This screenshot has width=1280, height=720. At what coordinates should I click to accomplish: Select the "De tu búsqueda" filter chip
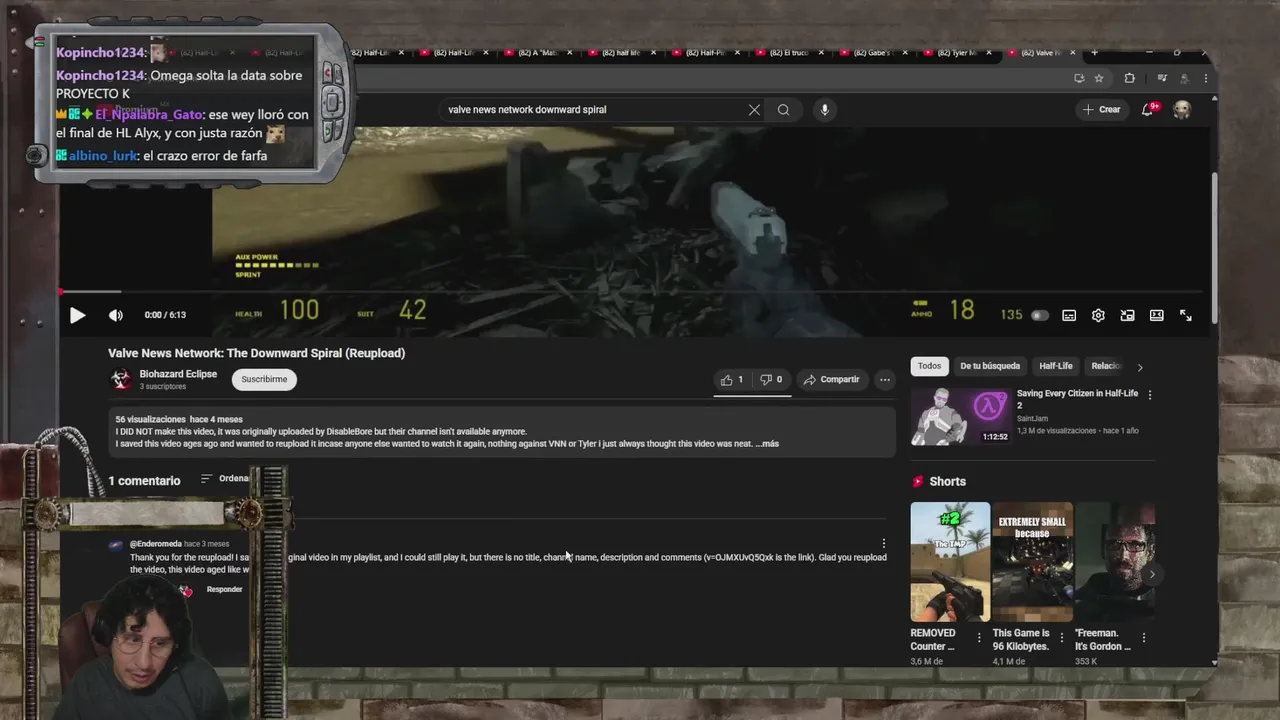(x=990, y=366)
